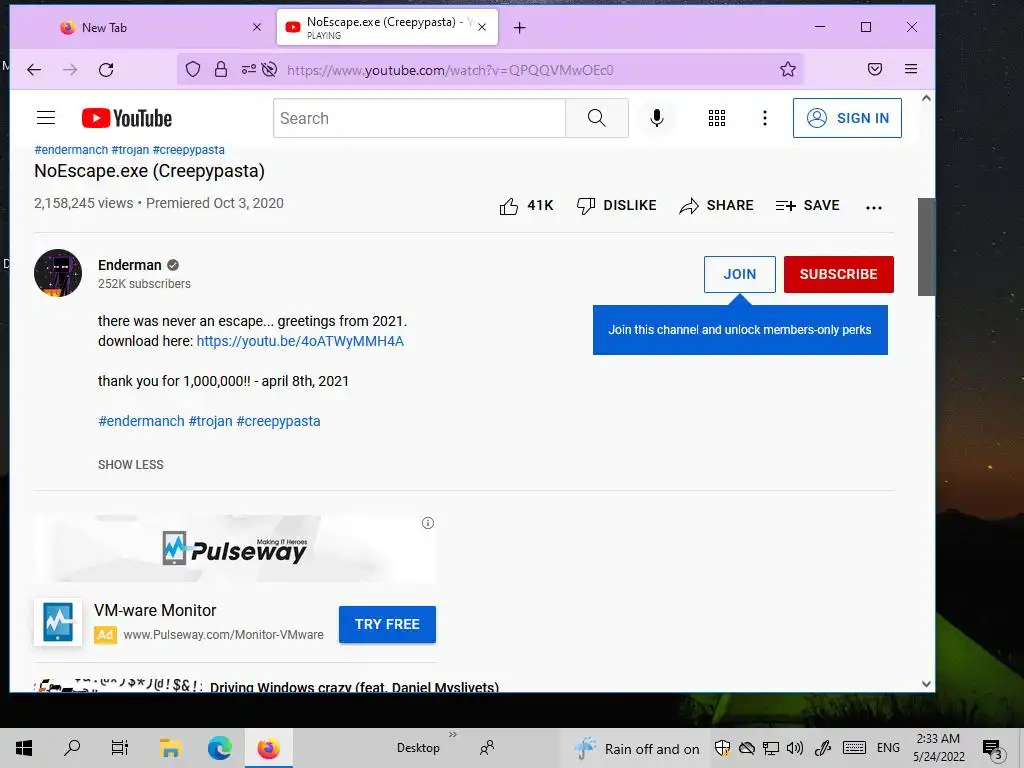Click the YouTube search field
The height and width of the screenshot is (768, 1024).
[419, 118]
